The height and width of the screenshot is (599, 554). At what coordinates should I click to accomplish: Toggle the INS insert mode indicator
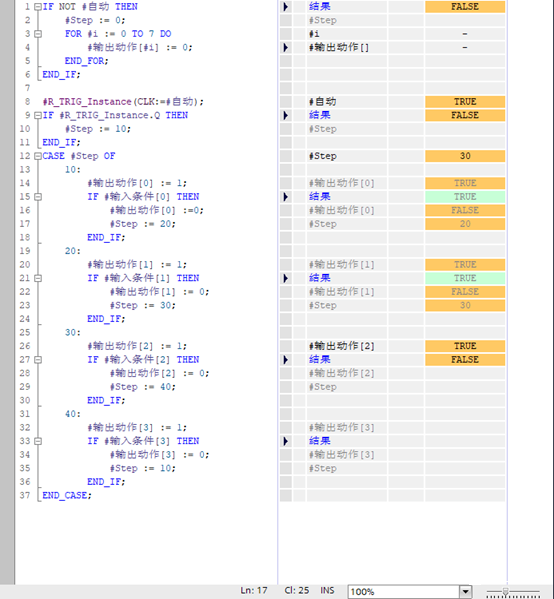327,591
